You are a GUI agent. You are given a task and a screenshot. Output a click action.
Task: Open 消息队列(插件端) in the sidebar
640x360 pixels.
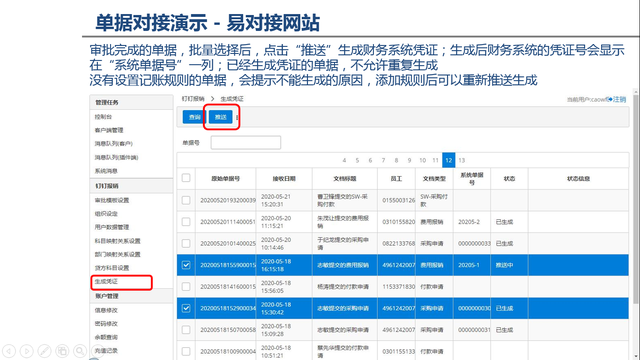[117, 158]
